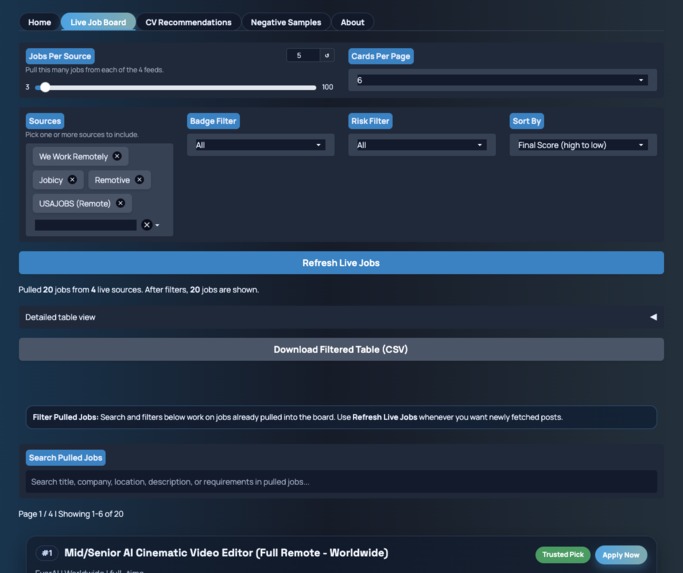The image size is (683, 573).
Task: Download Filtered Table (CSV)
Action: (x=341, y=349)
